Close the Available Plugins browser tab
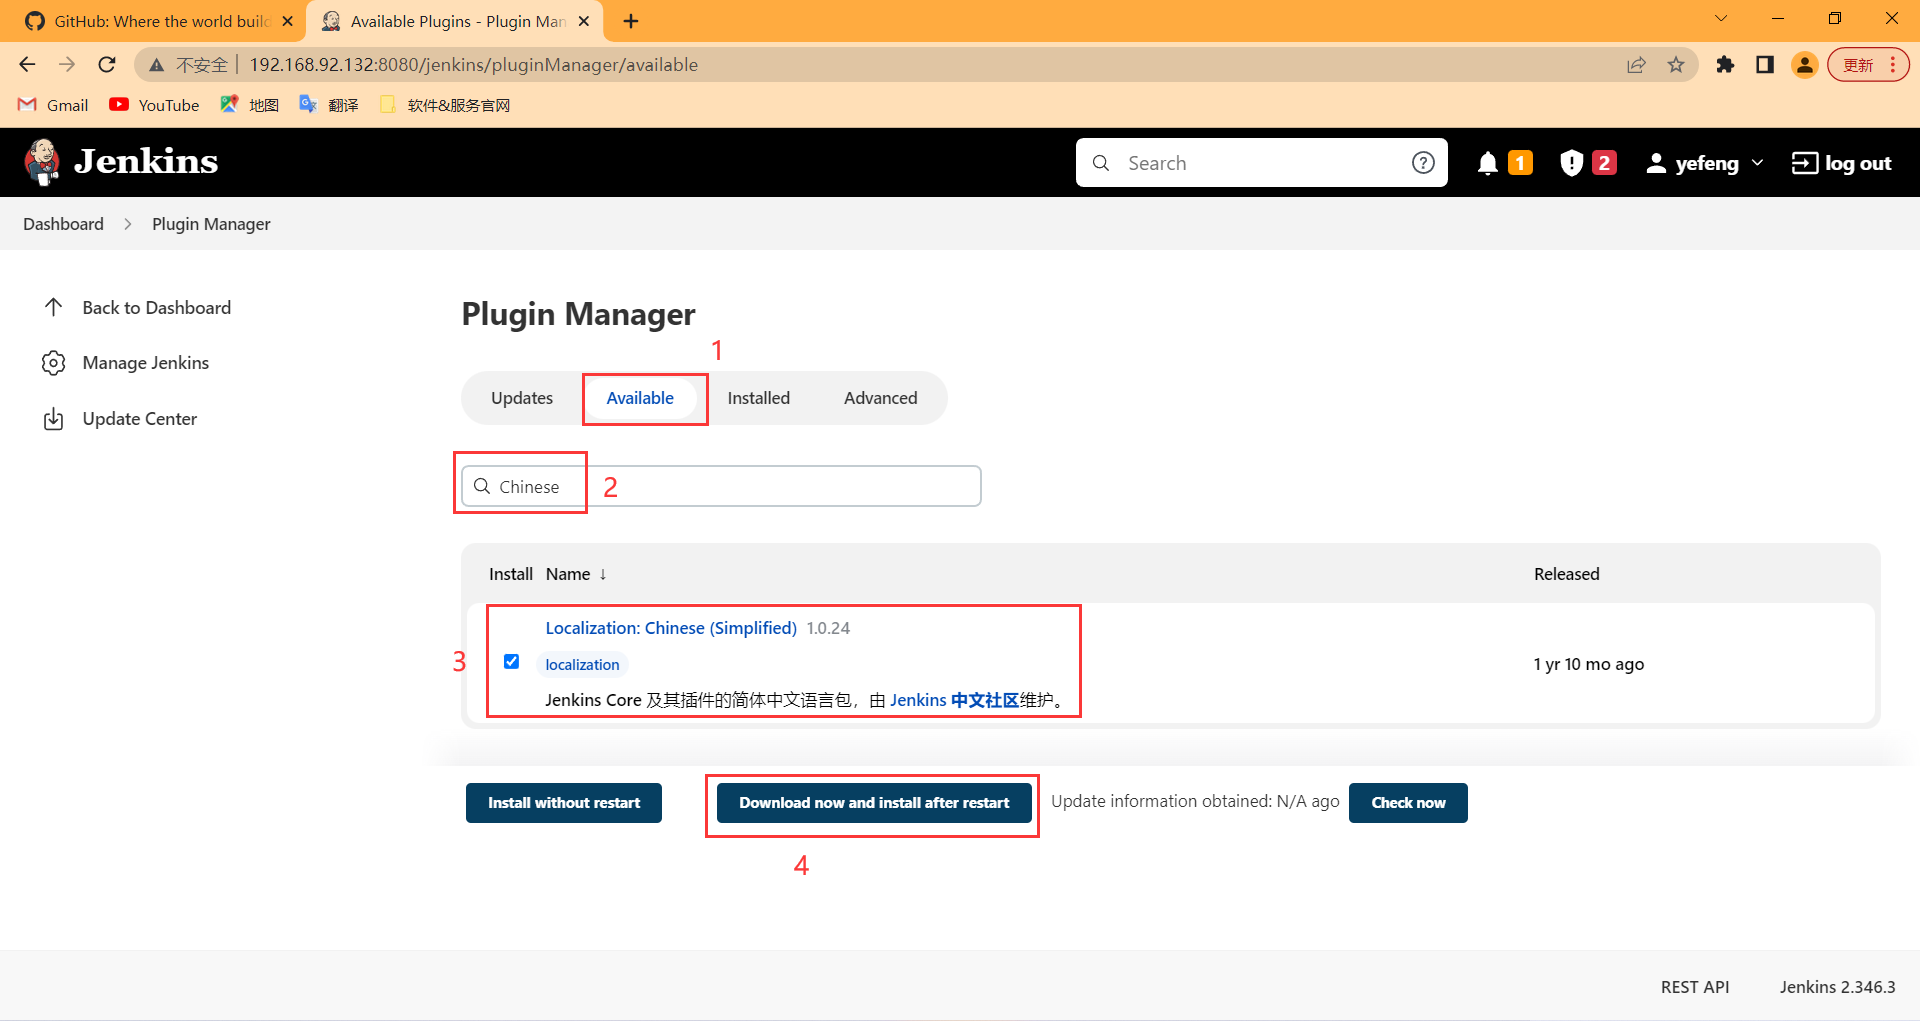Viewport: 1920px width, 1021px height. pos(584,21)
